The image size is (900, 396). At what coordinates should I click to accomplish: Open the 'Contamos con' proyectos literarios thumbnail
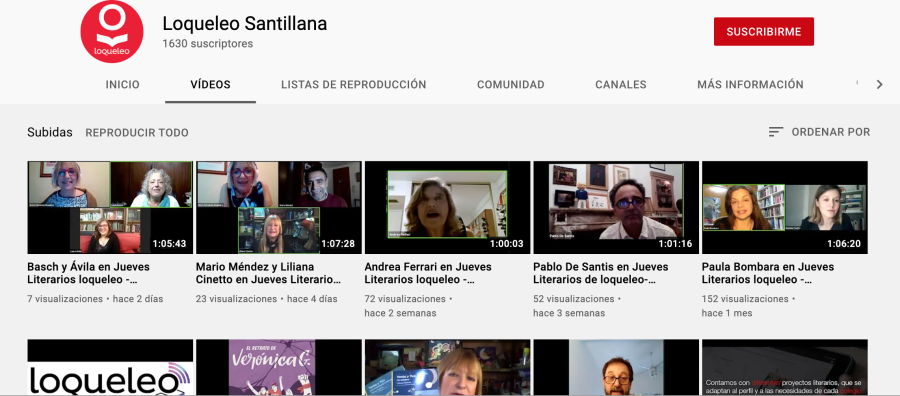[x=785, y=367]
